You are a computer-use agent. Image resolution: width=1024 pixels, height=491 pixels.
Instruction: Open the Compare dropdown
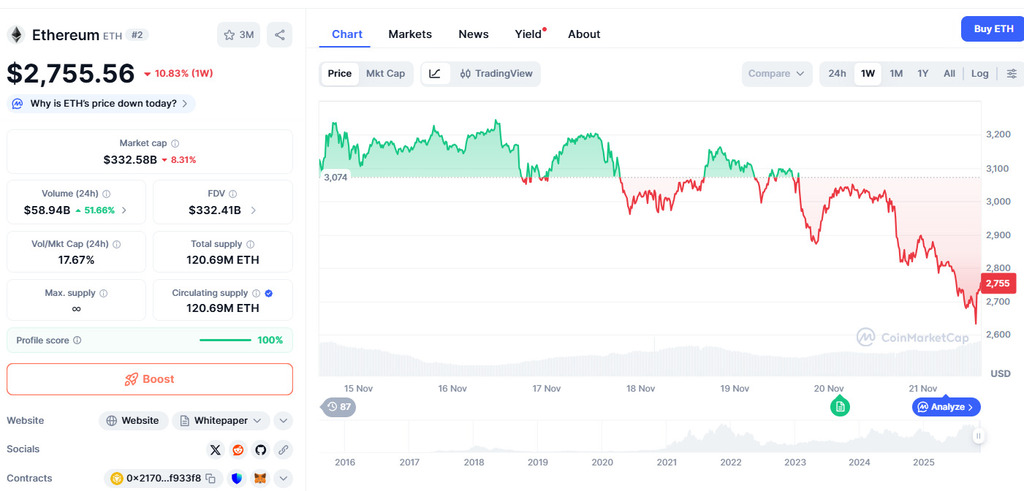(777, 73)
